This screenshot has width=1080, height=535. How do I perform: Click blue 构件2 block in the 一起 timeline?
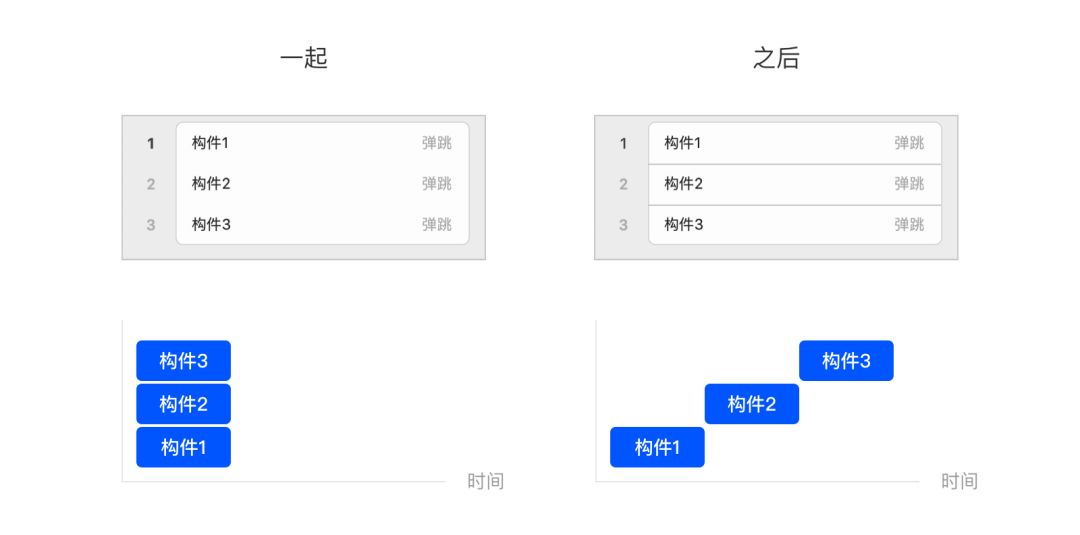[x=183, y=404]
